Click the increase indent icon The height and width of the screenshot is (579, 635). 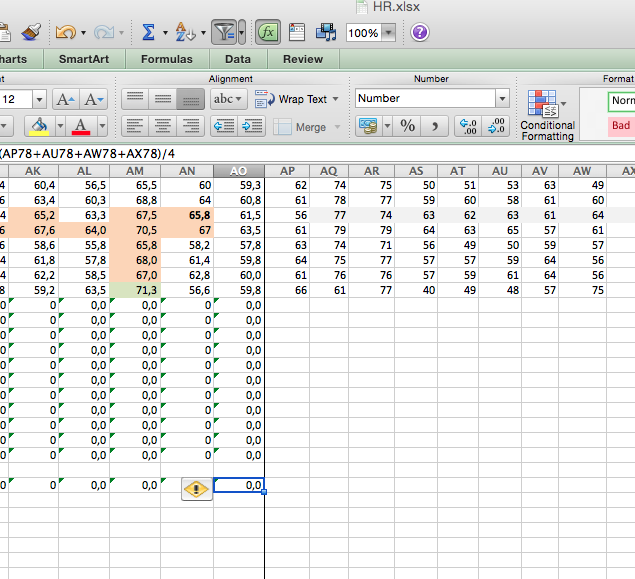[x=252, y=126]
